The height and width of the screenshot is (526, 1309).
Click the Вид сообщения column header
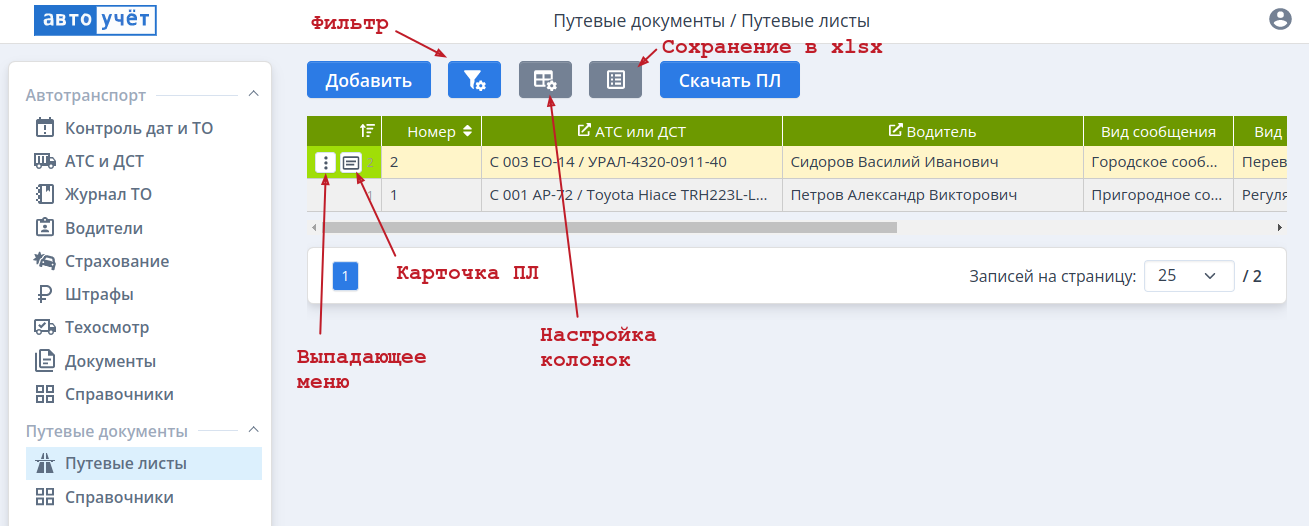tap(1158, 131)
